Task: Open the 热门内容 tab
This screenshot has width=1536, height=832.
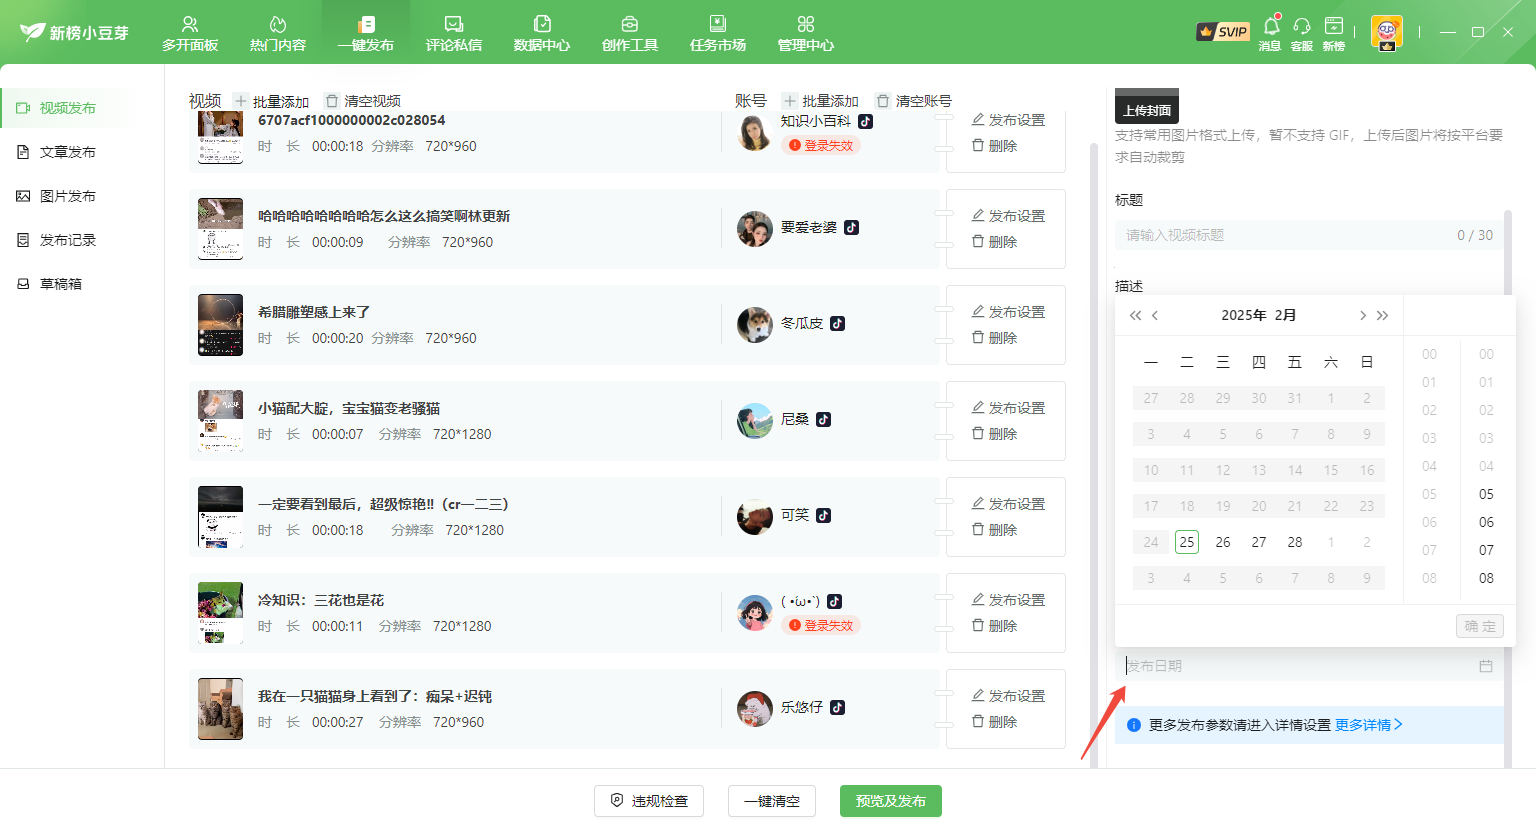Action: (x=278, y=33)
